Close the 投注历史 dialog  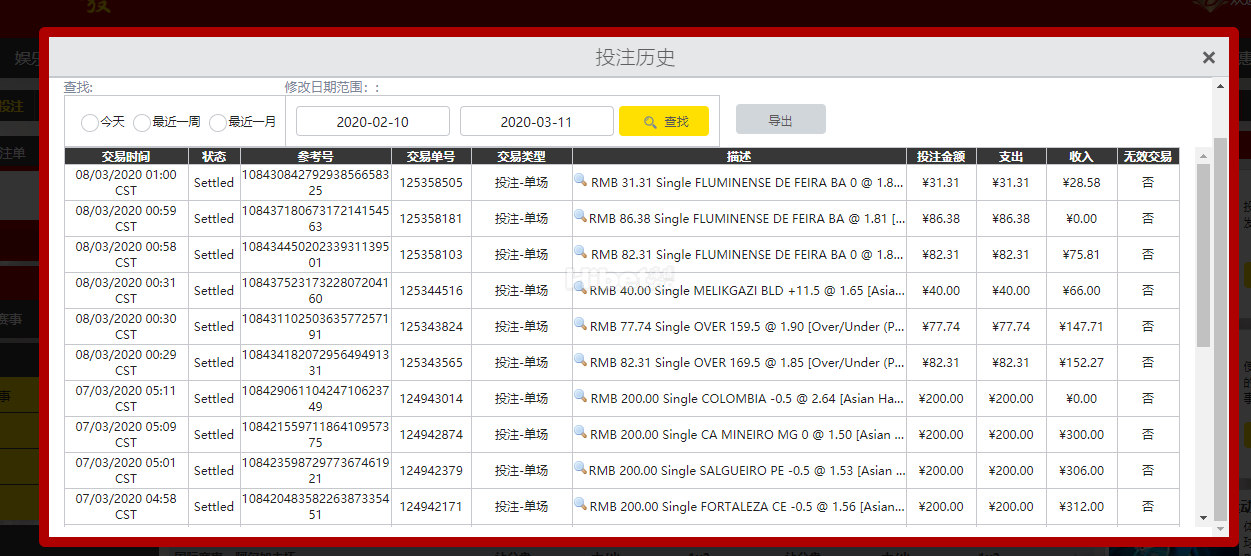(x=1208, y=58)
